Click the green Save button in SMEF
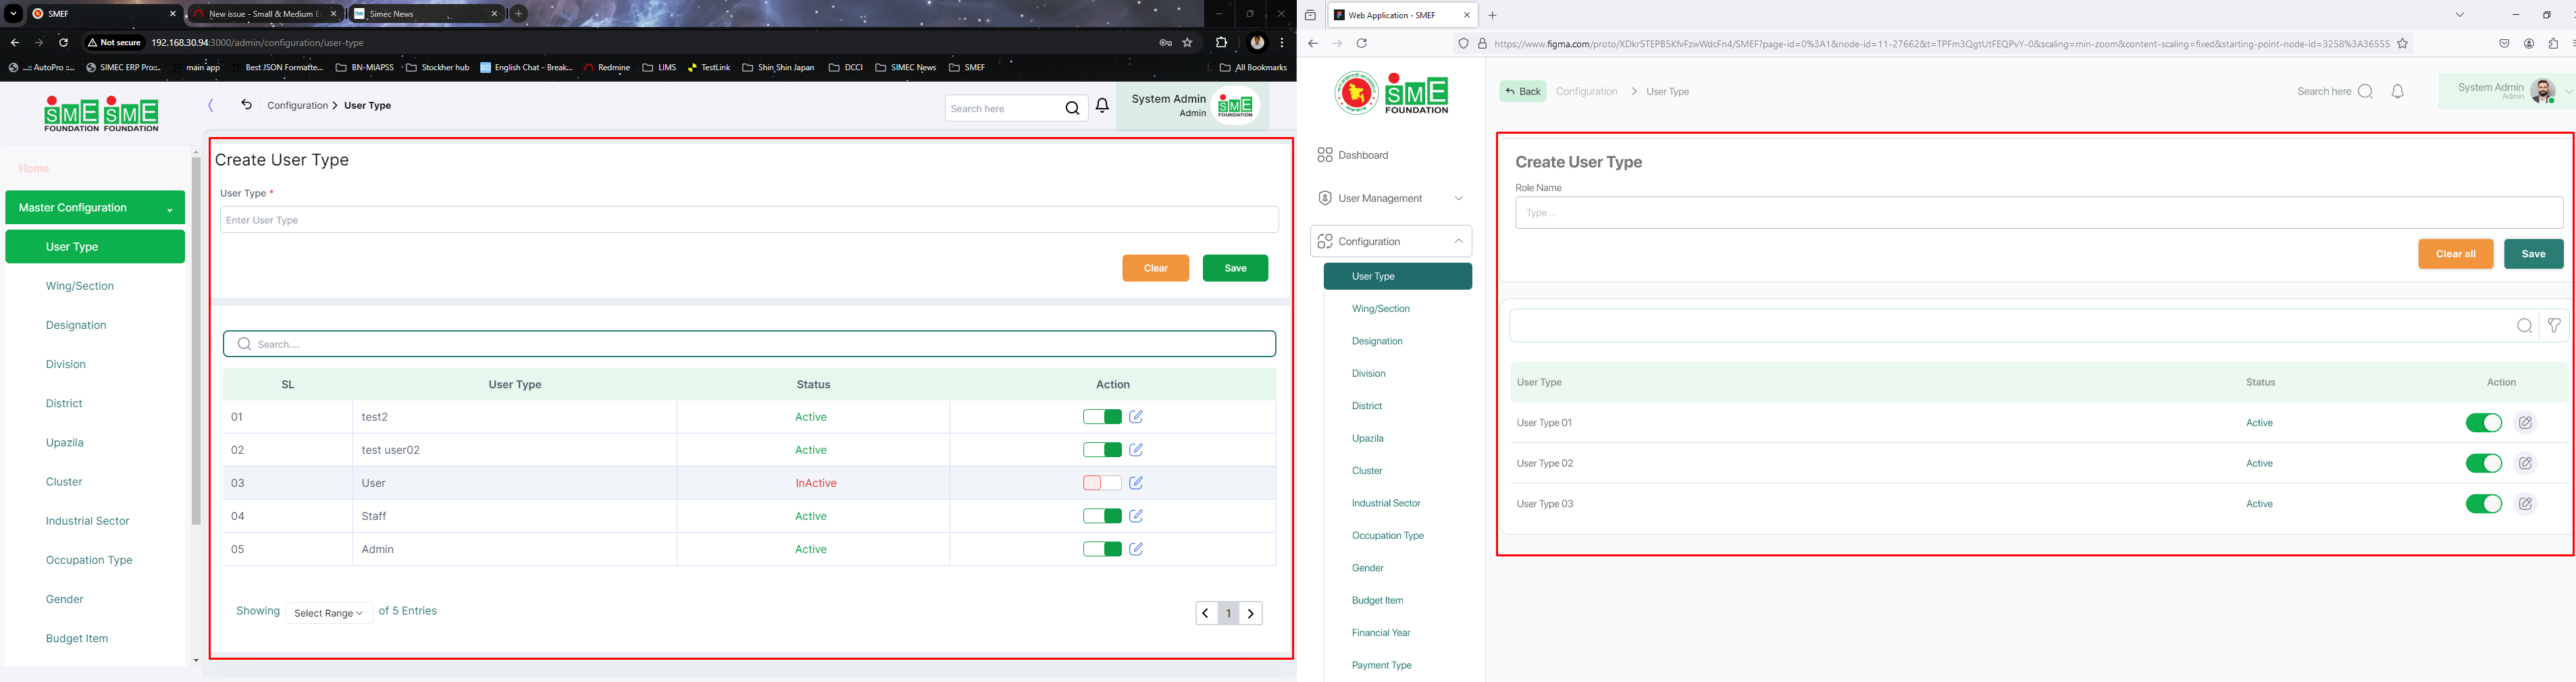This screenshot has height=682, width=2576. coord(1235,268)
